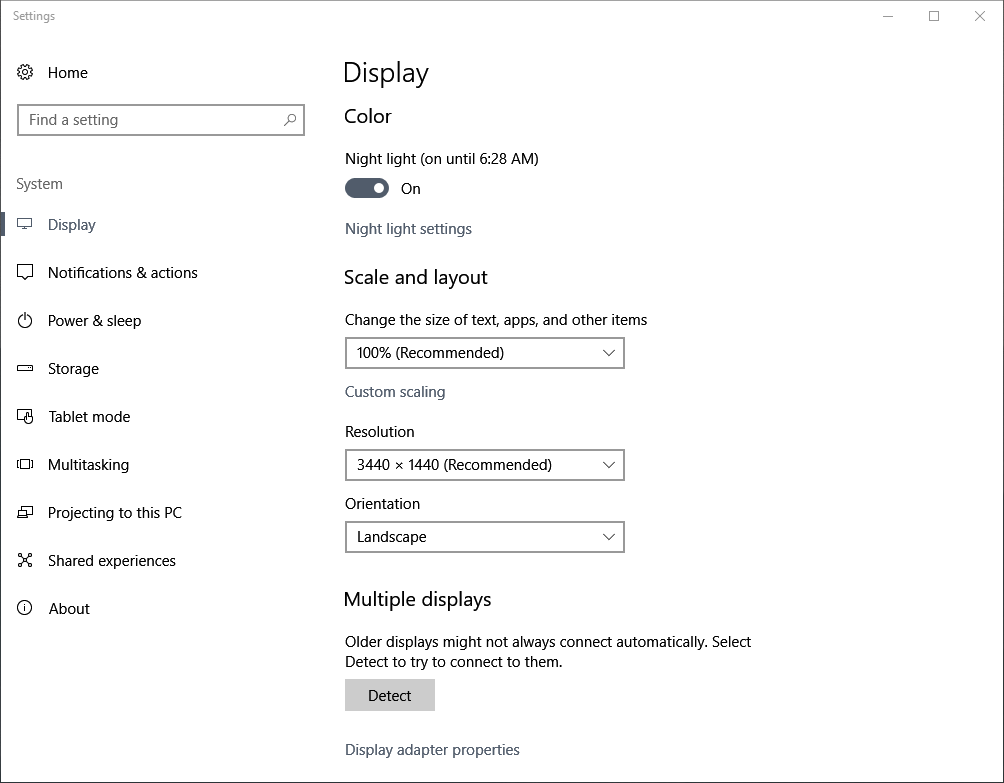This screenshot has width=1004, height=783.
Task: Click the Projecting to this PC icon
Action: coord(25,513)
